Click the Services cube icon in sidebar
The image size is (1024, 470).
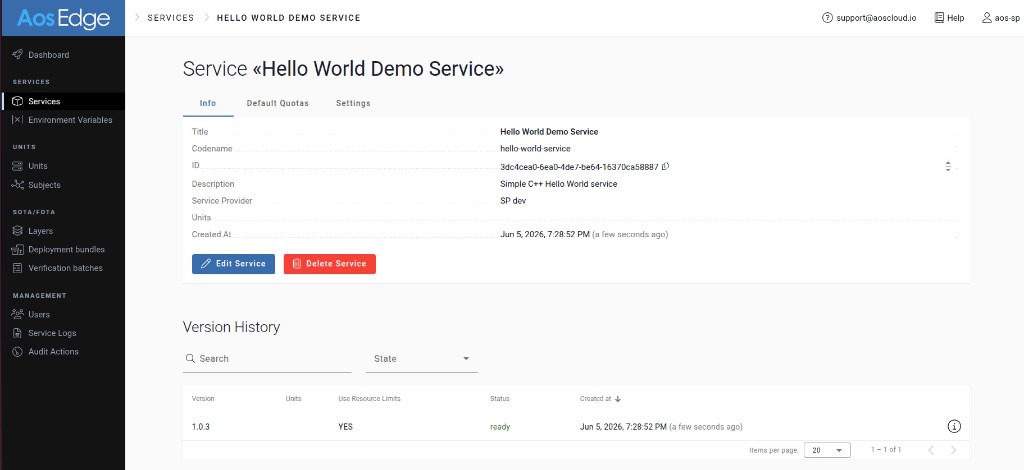click(18, 101)
